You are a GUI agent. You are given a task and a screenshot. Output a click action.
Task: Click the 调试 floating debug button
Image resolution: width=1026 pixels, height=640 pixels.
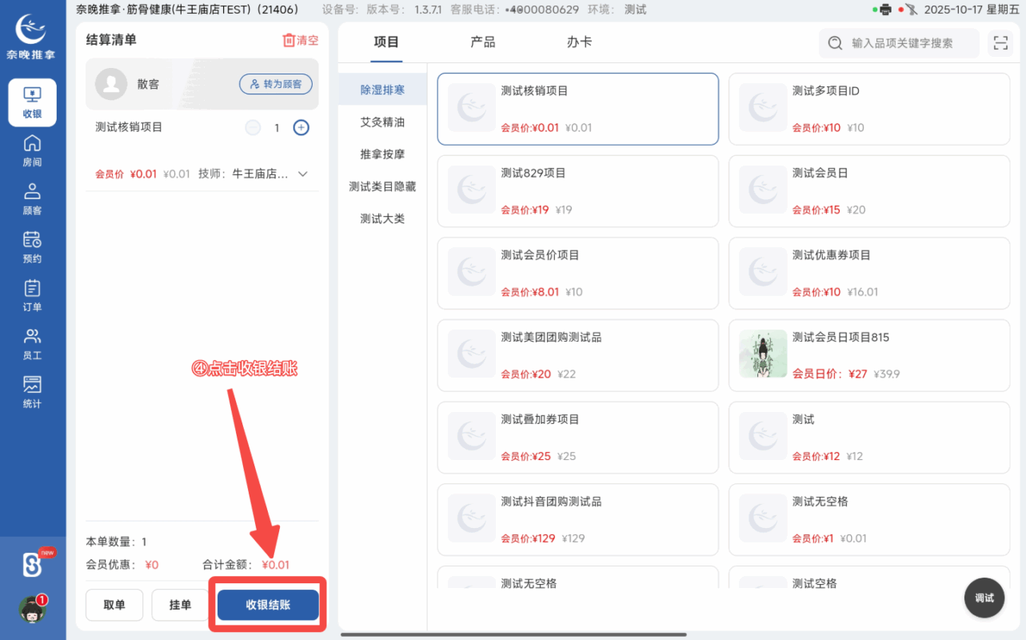983,597
